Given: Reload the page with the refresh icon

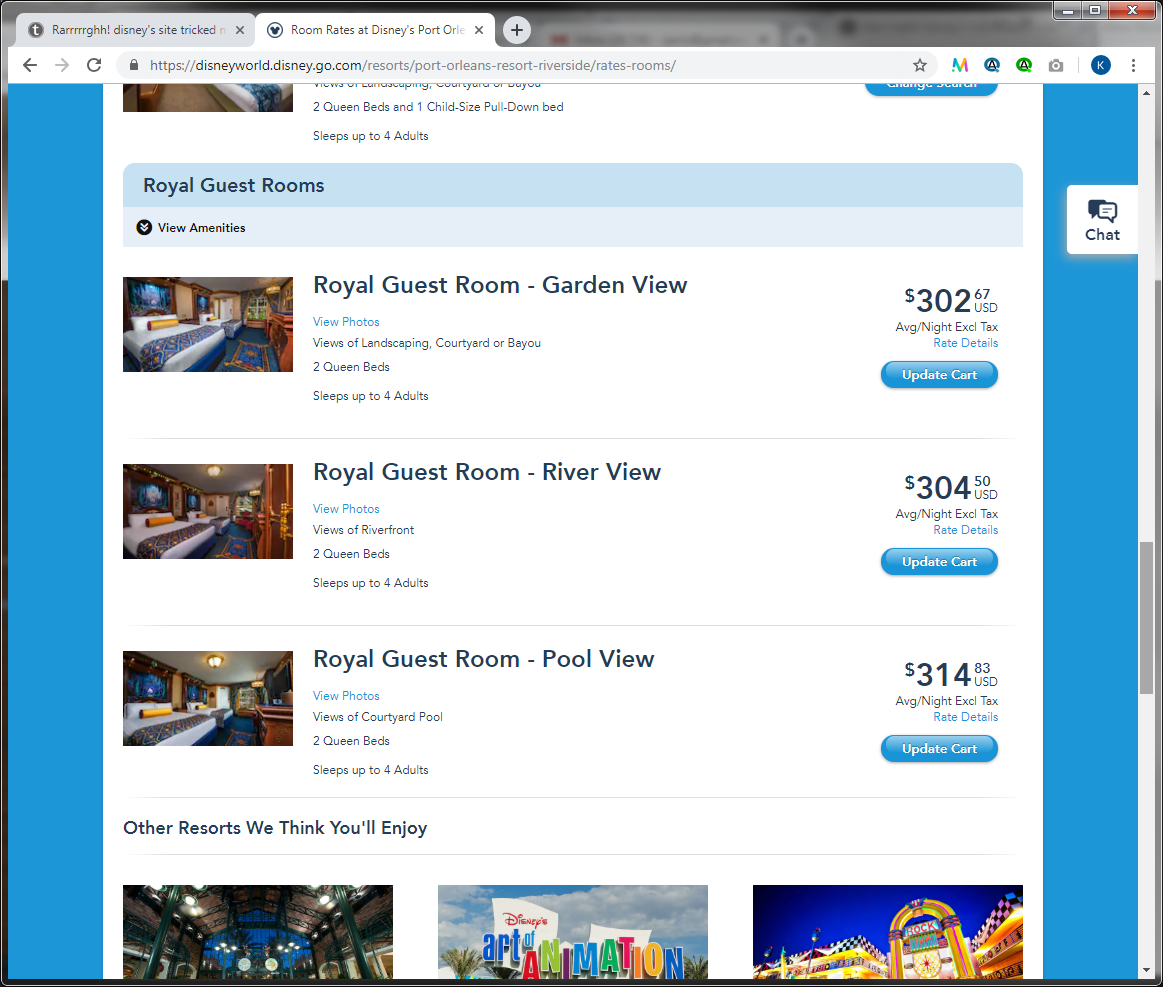Looking at the screenshot, I should pyautogui.click(x=94, y=65).
